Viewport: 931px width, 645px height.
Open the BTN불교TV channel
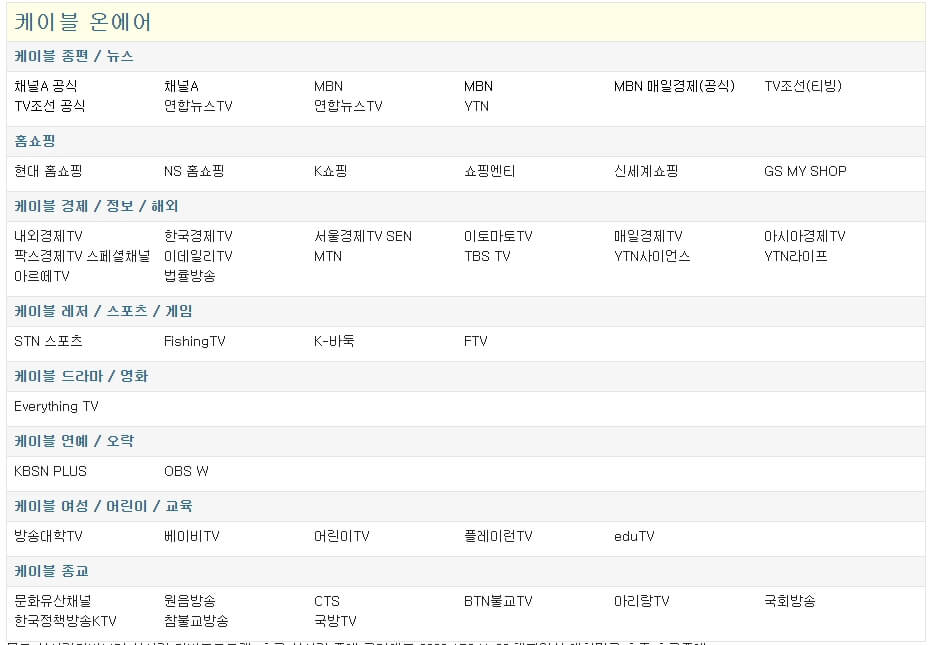[498, 601]
